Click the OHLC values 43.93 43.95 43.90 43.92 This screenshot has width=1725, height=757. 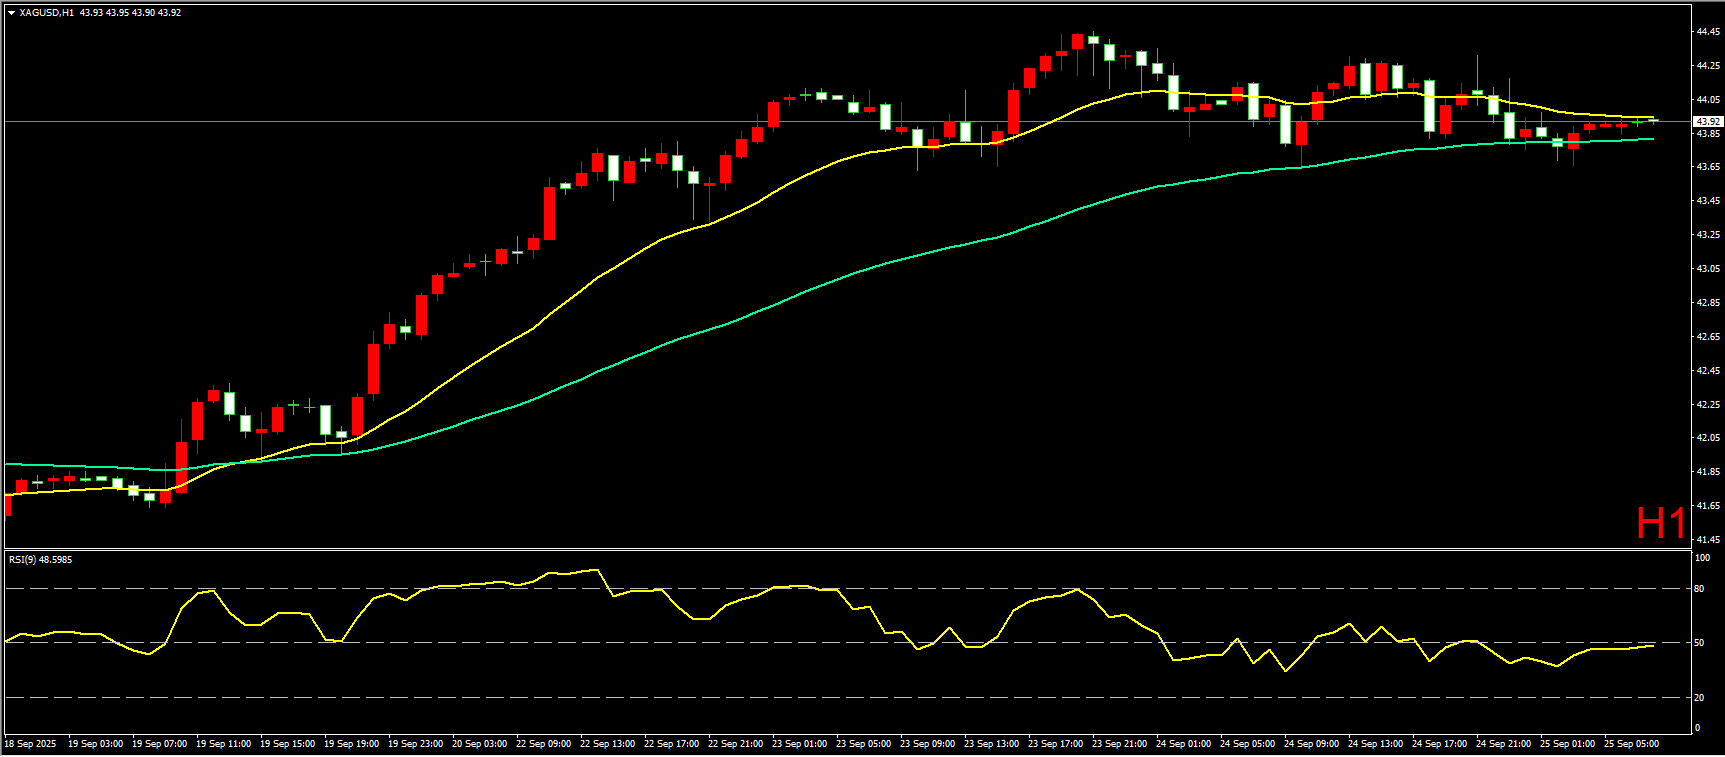tap(130, 13)
